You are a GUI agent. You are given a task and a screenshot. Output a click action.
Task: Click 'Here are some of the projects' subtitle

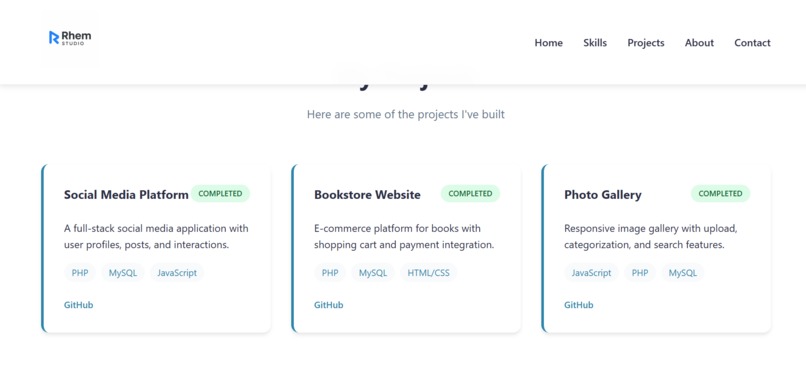(406, 114)
